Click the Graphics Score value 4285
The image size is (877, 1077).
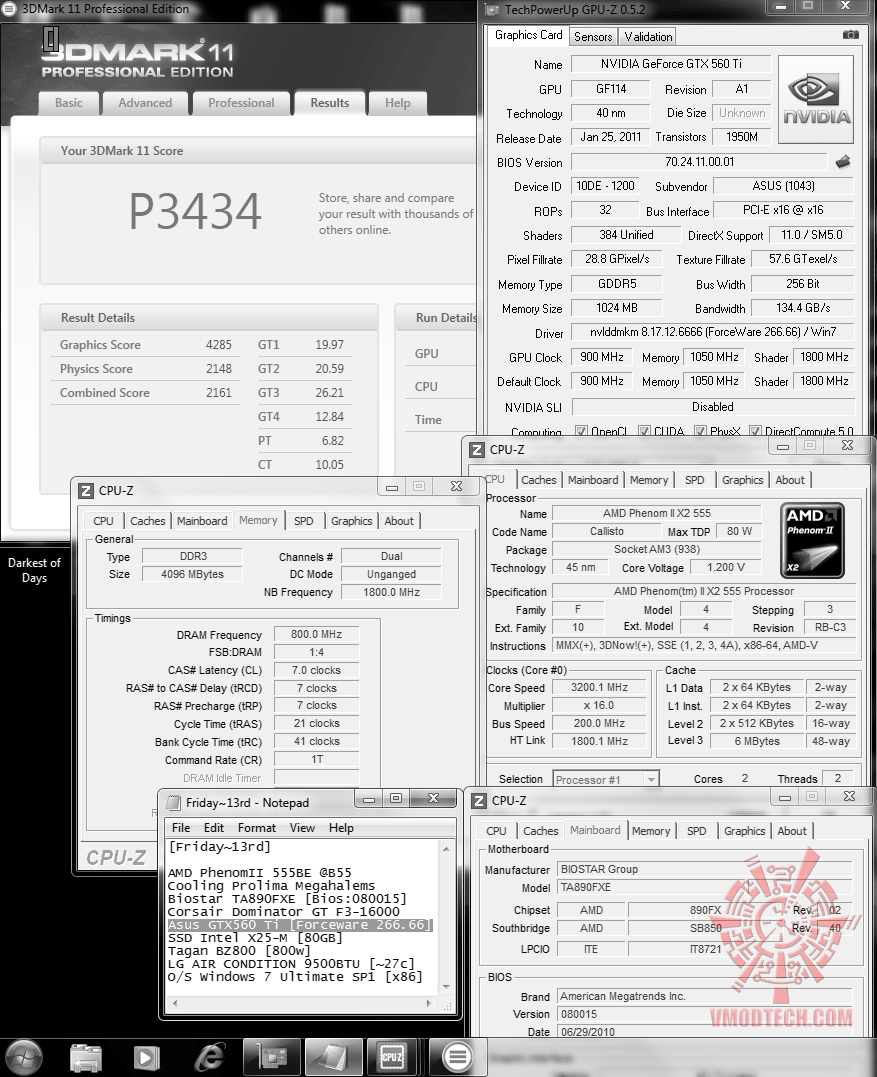[218, 345]
